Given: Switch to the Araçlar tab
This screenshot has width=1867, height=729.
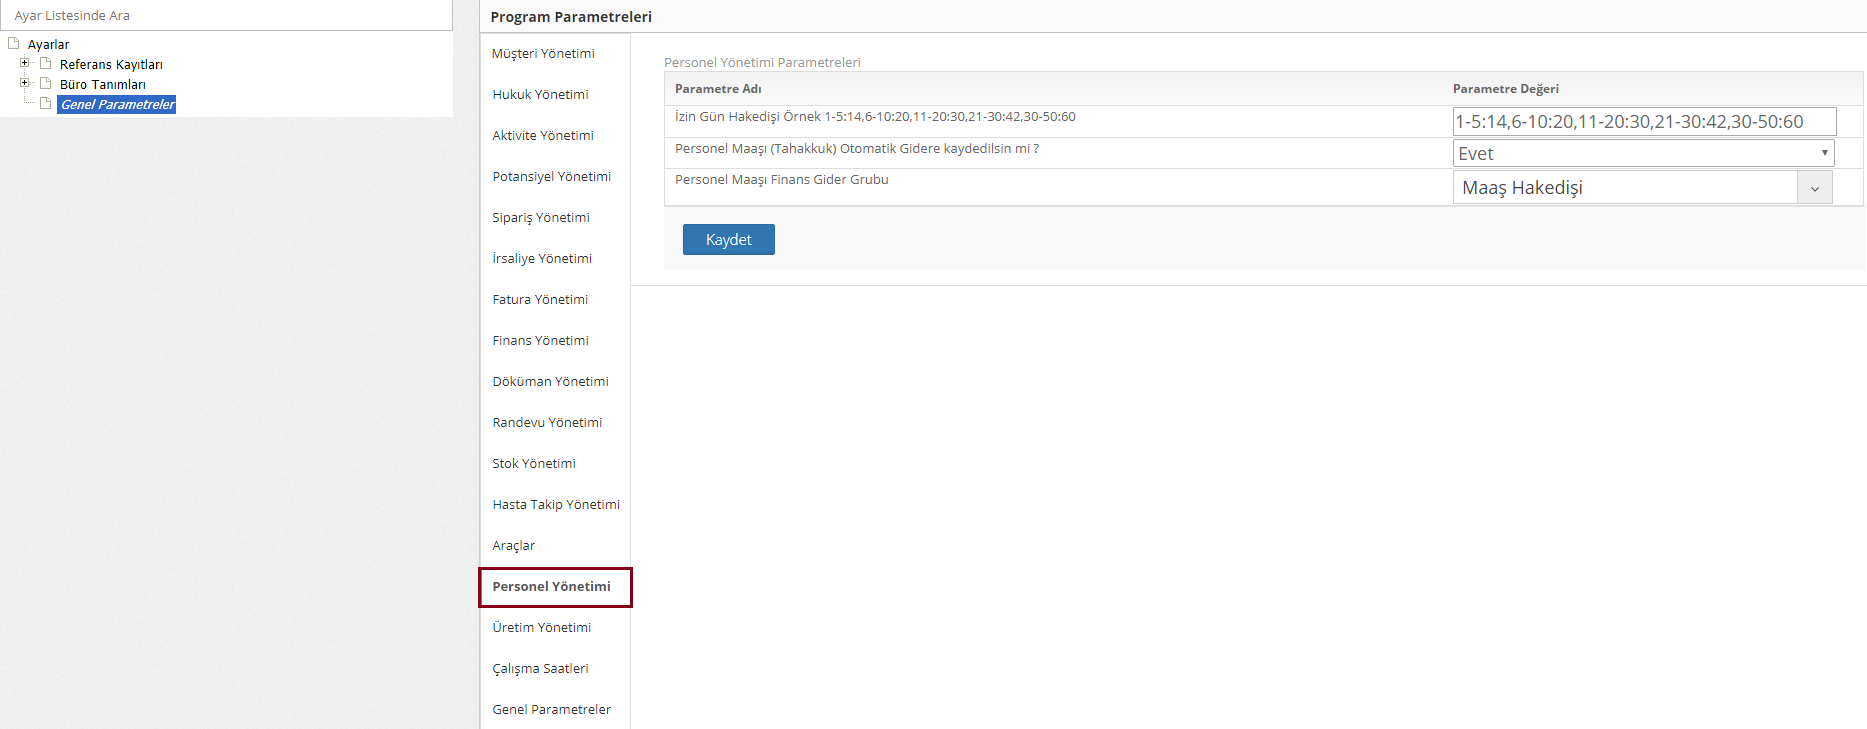Looking at the screenshot, I should (513, 546).
